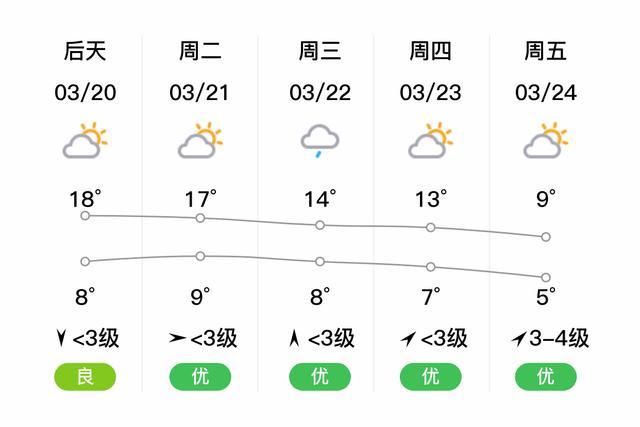640x427 pixels.
Task: Click the northeast wind arrow beside 3–4级
Action: click(519, 339)
